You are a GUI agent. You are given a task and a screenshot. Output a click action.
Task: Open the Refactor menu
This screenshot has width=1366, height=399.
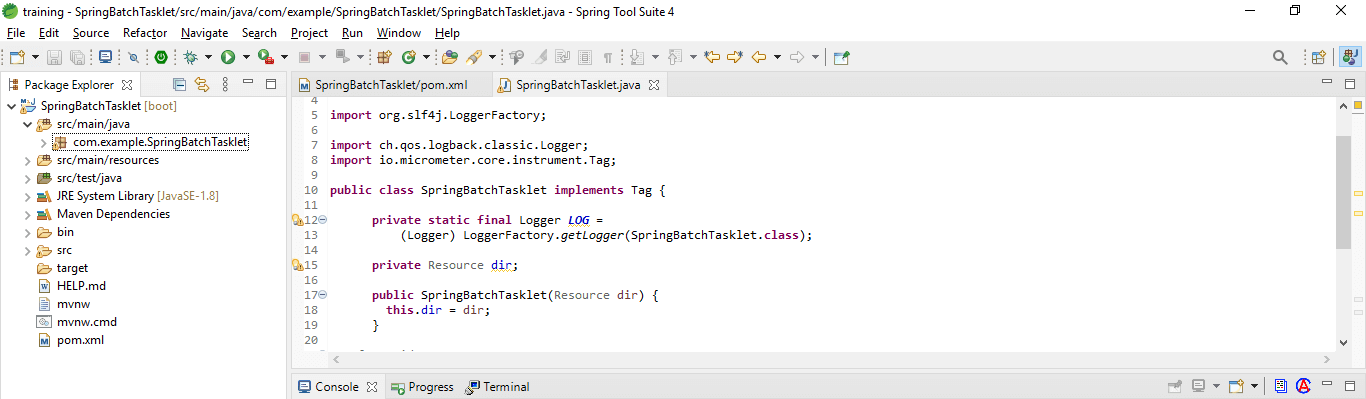(145, 33)
